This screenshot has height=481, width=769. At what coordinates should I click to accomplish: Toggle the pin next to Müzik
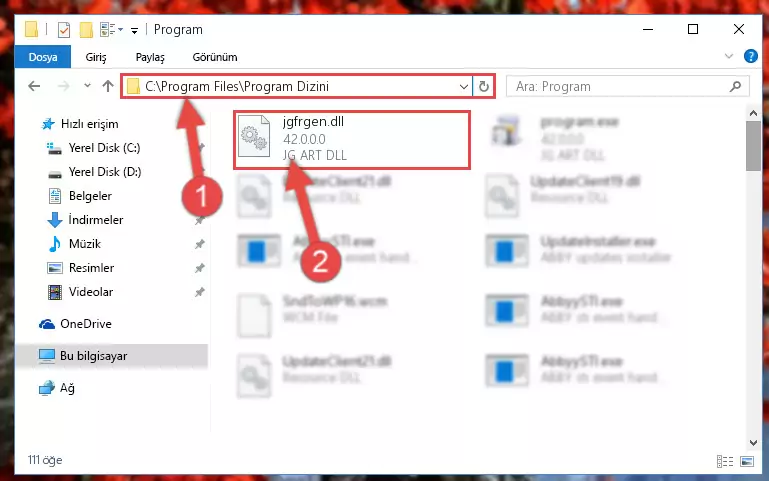click(200, 244)
